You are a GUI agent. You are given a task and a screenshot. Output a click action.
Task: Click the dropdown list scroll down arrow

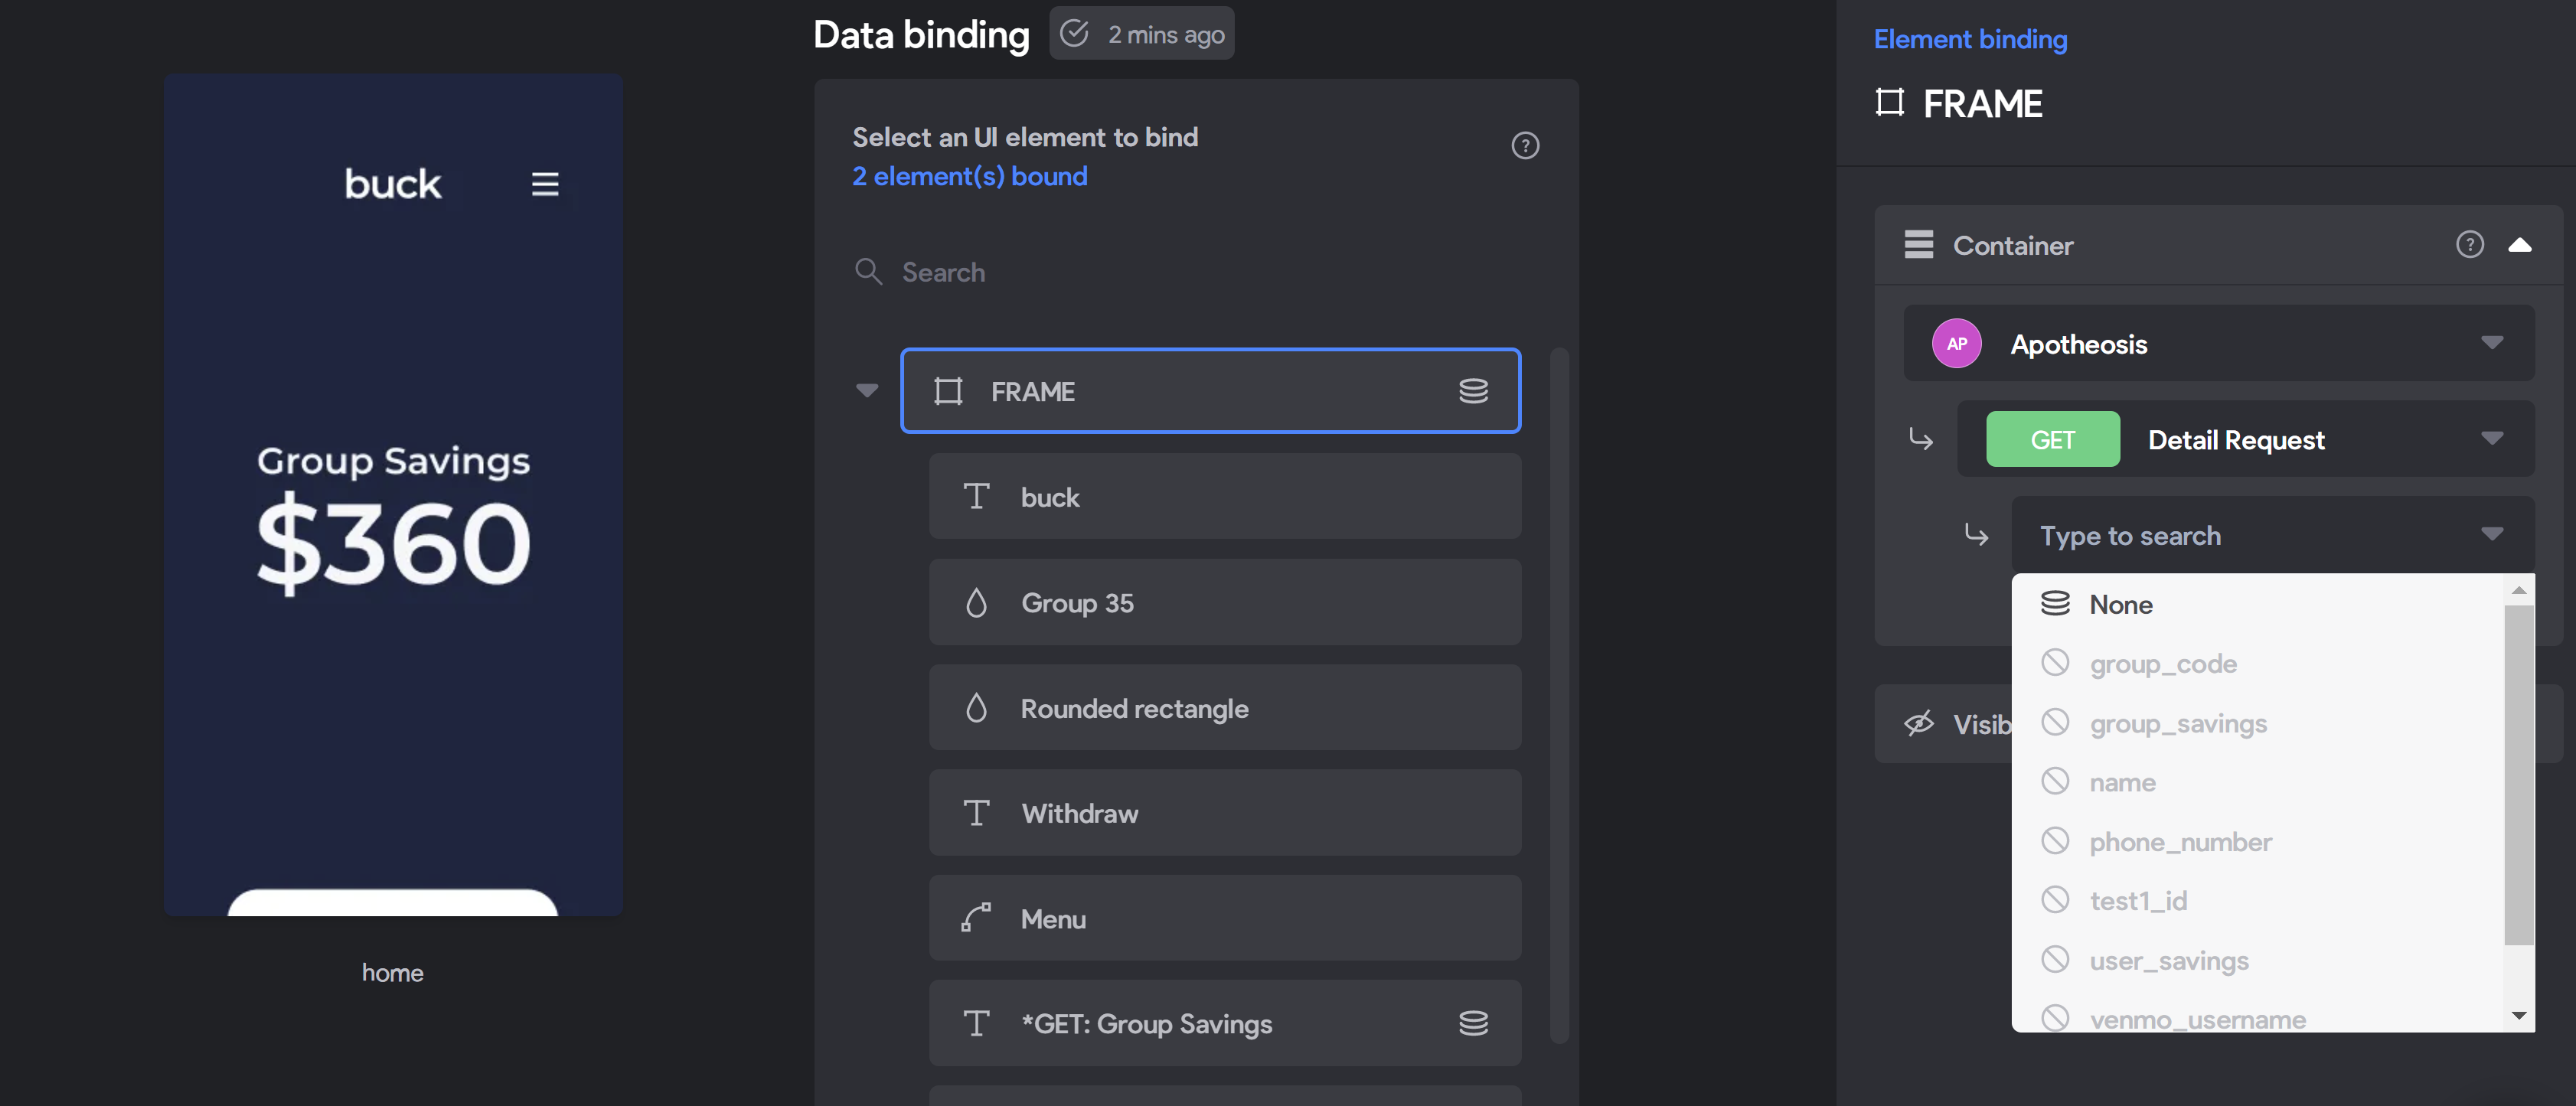(2518, 1015)
